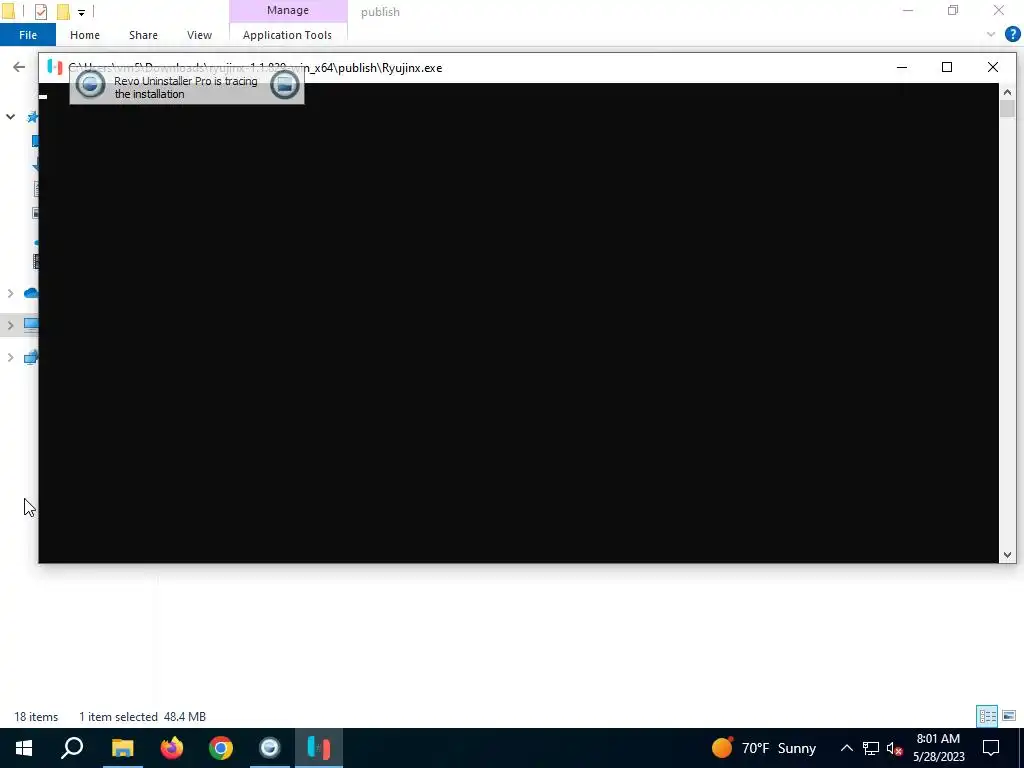This screenshot has width=1024, height=768.
Task: Click console scrollbar down arrow
Action: [1007, 554]
